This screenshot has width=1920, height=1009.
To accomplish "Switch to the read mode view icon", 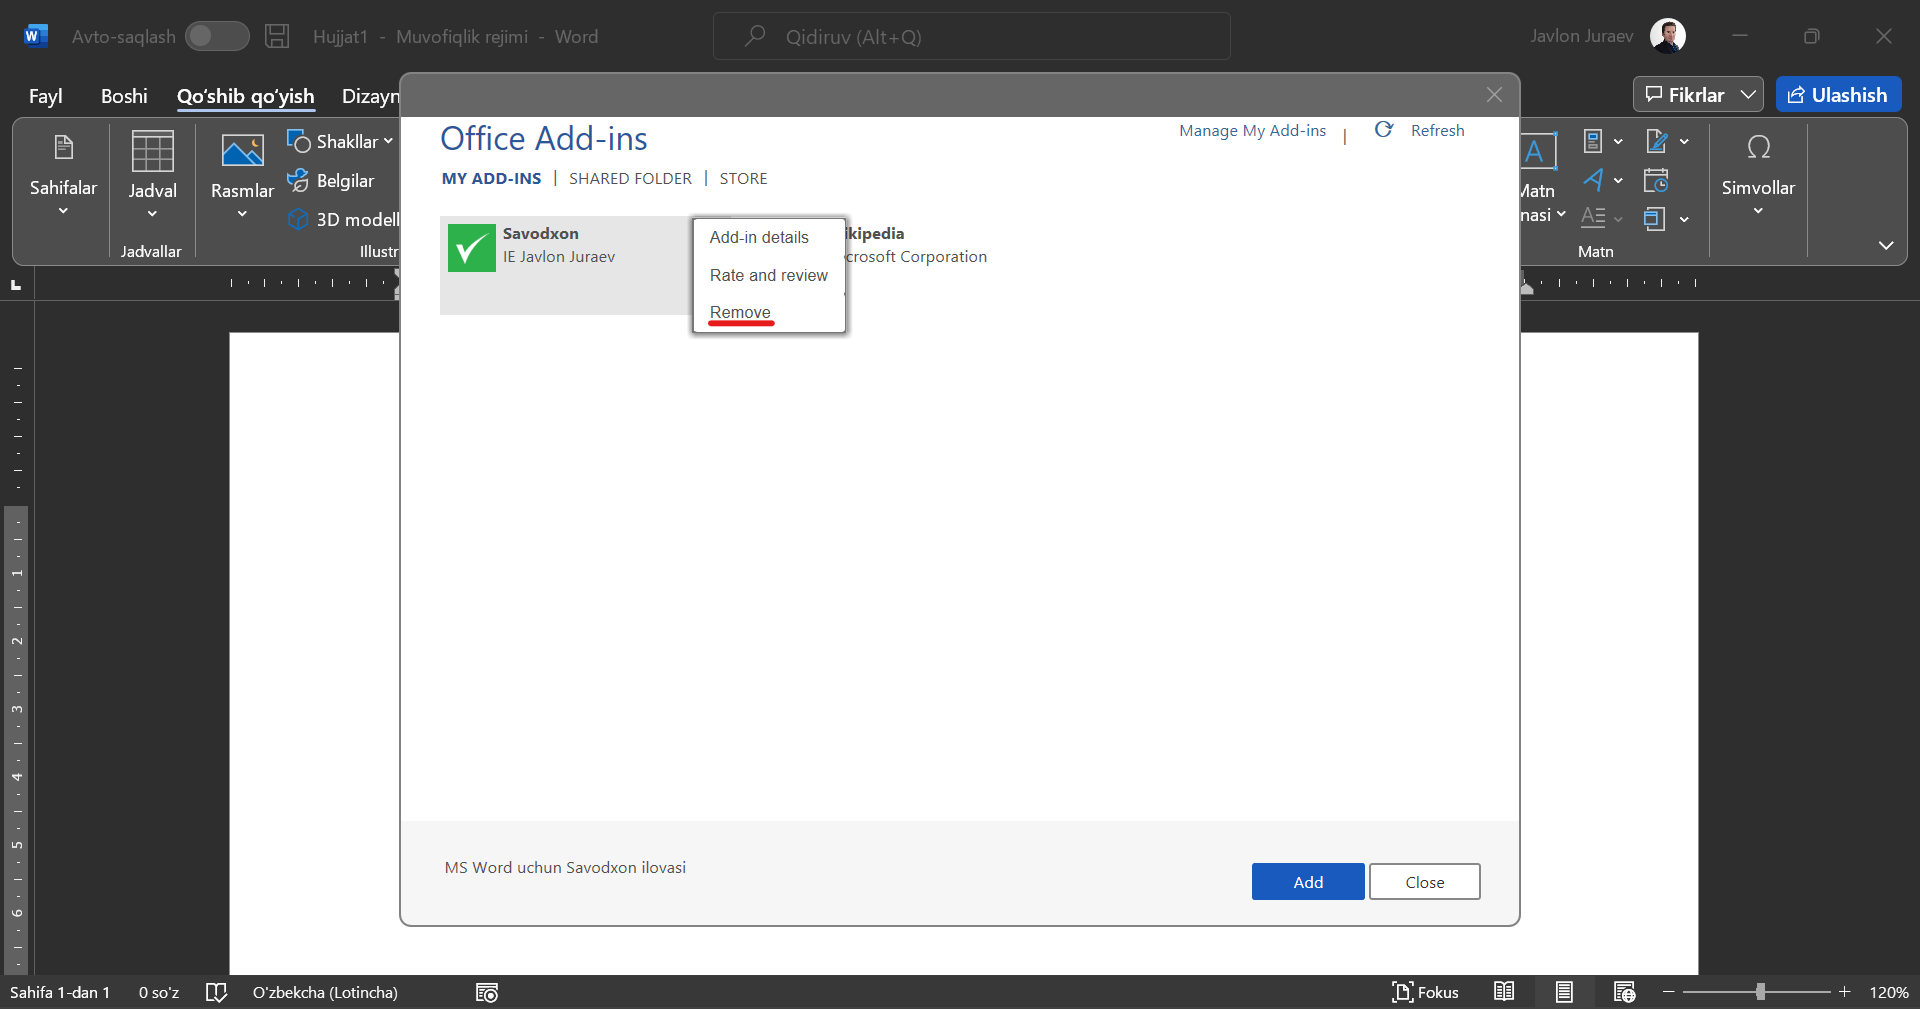I will point(1504,992).
